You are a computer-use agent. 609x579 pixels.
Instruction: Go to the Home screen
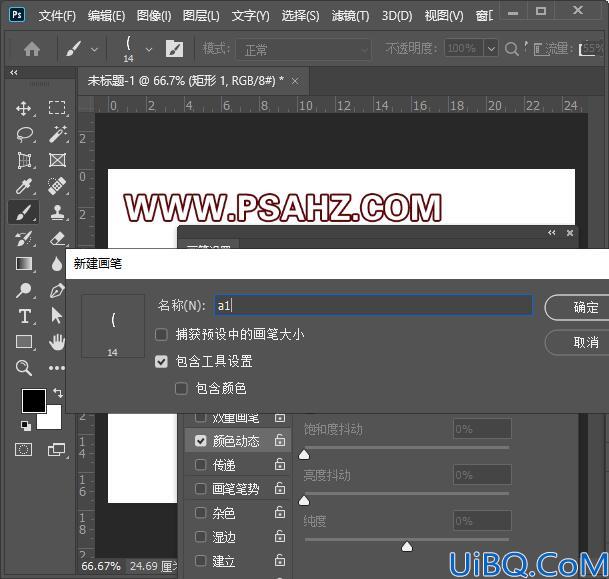32,49
